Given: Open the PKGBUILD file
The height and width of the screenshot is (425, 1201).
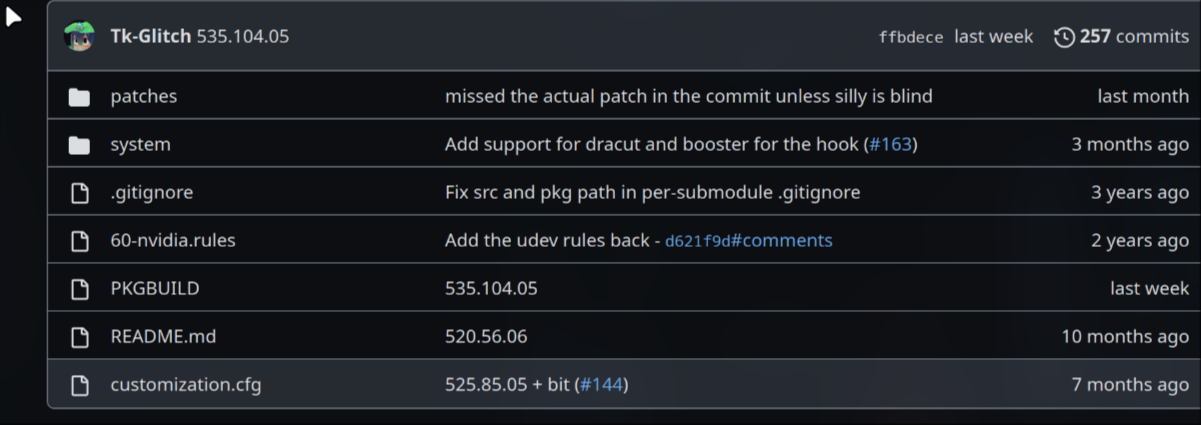Looking at the screenshot, I should pyautogui.click(x=154, y=289).
